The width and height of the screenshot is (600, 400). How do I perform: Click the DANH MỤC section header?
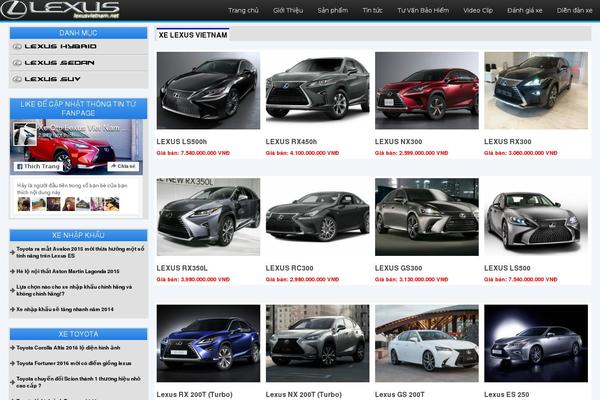78,33
